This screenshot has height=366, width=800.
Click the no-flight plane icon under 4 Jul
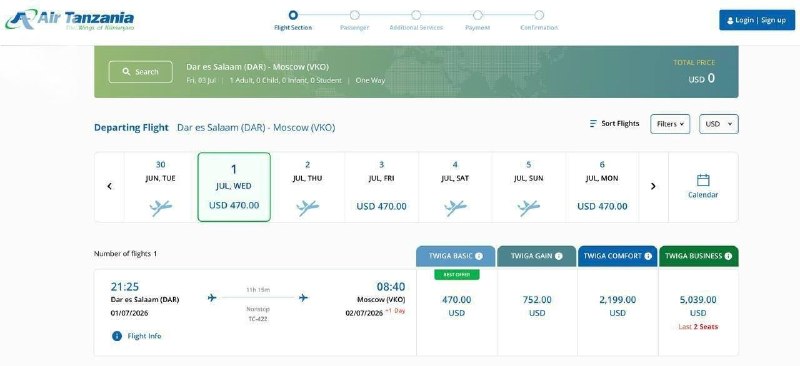coord(455,208)
